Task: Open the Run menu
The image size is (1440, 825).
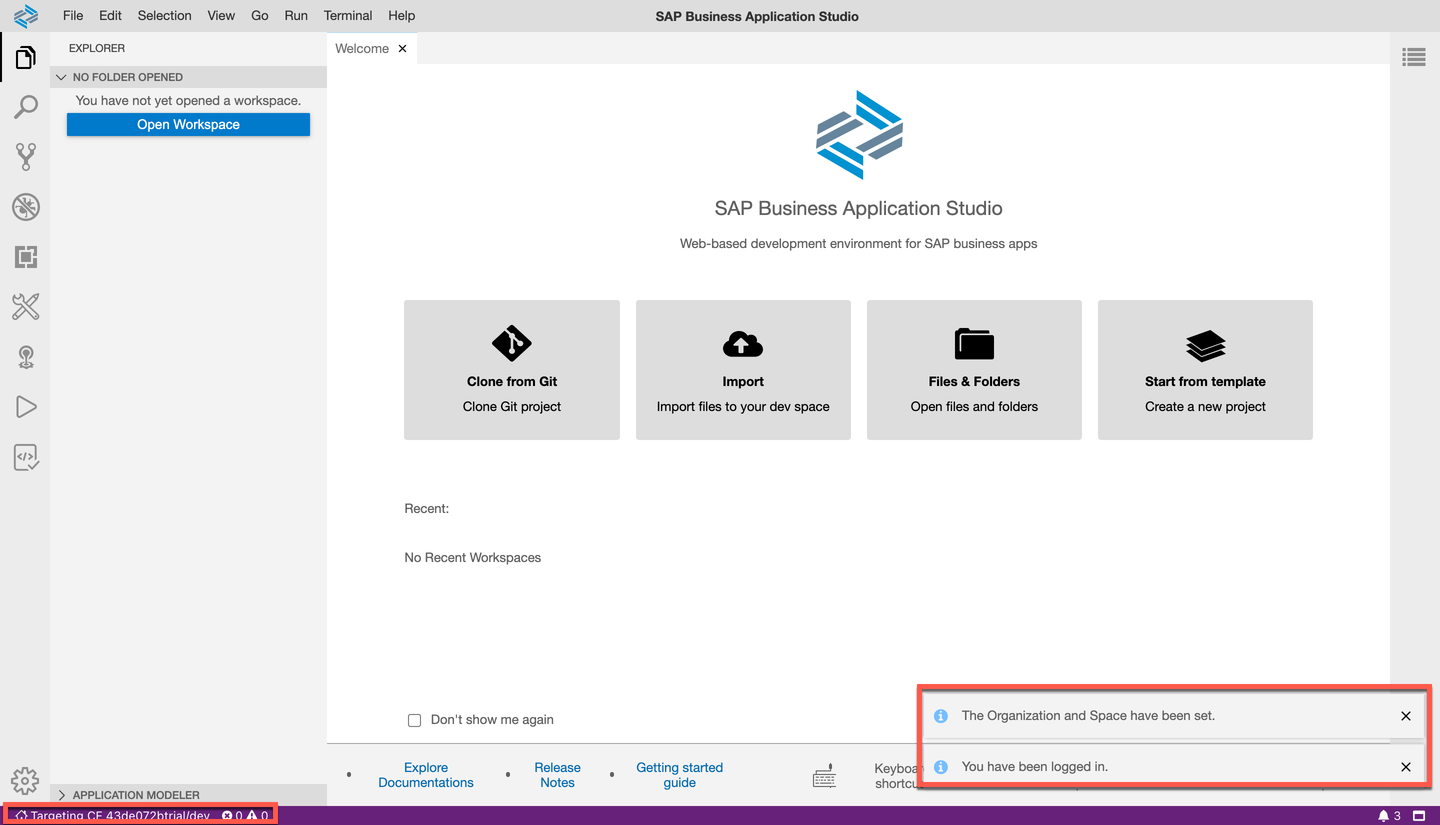Action: click(x=296, y=16)
